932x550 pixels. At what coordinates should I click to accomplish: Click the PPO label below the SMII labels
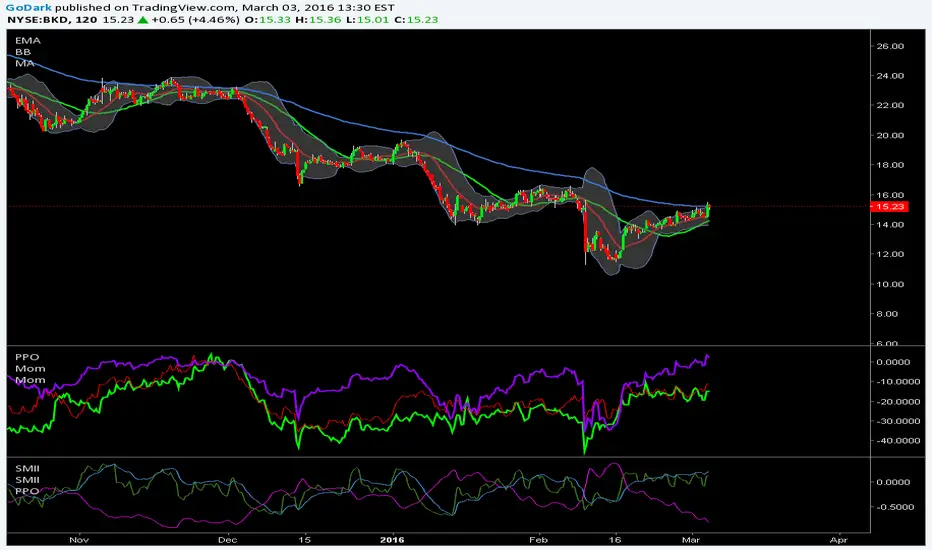click(x=27, y=491)
